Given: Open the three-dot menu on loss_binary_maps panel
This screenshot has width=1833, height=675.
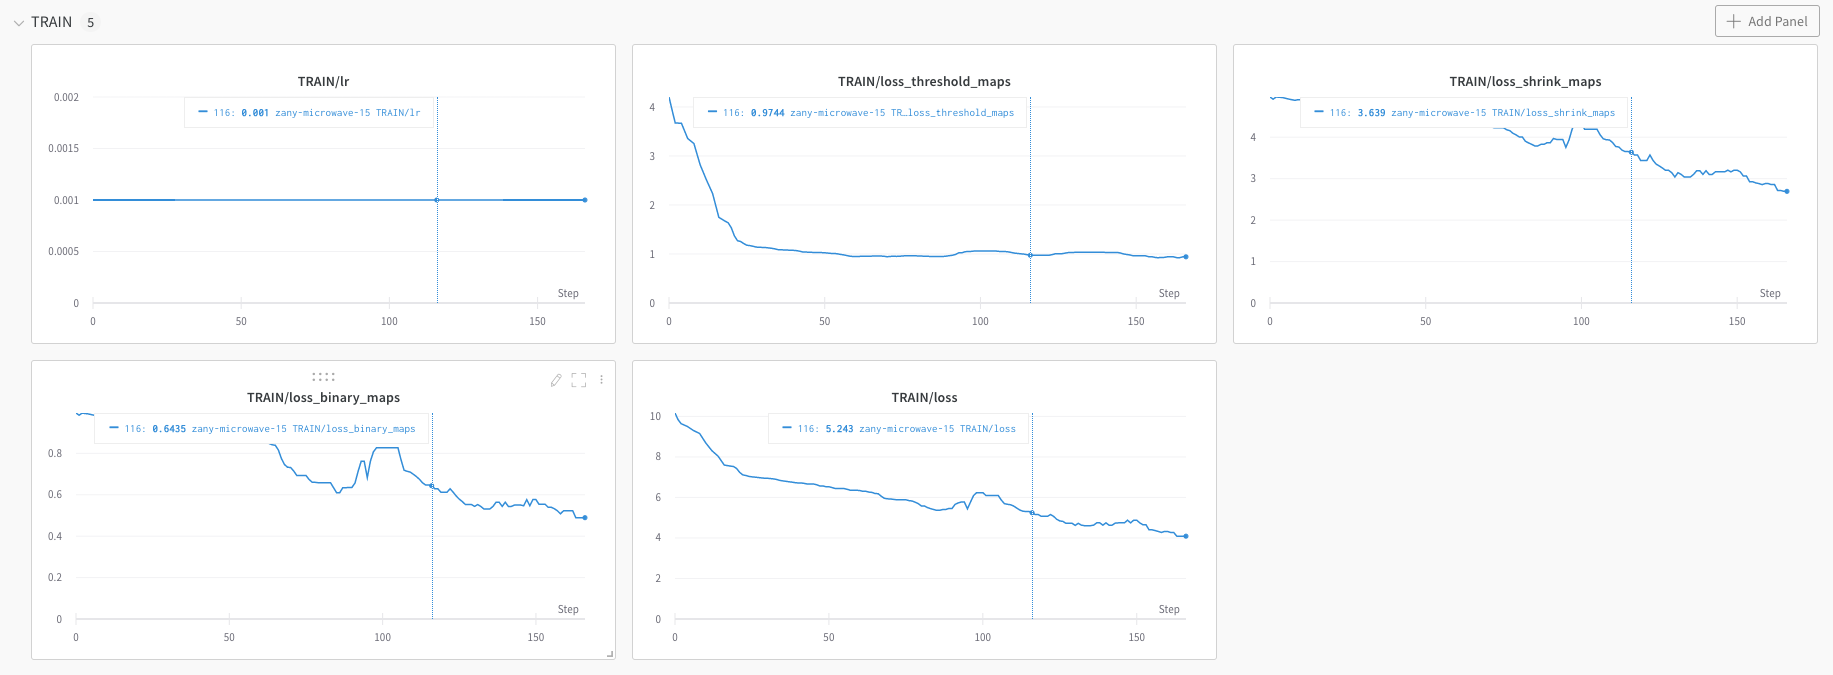Looking at the screenshot, I should tap(601, 380).
